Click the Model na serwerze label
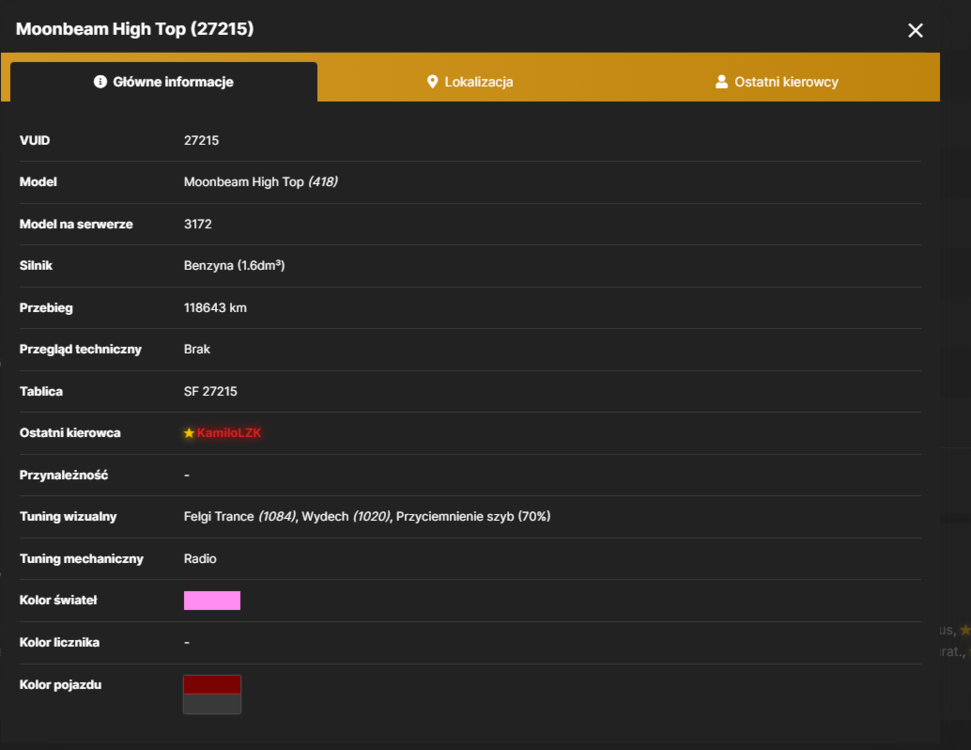This screenshot has width=971, height=750. 76,224
